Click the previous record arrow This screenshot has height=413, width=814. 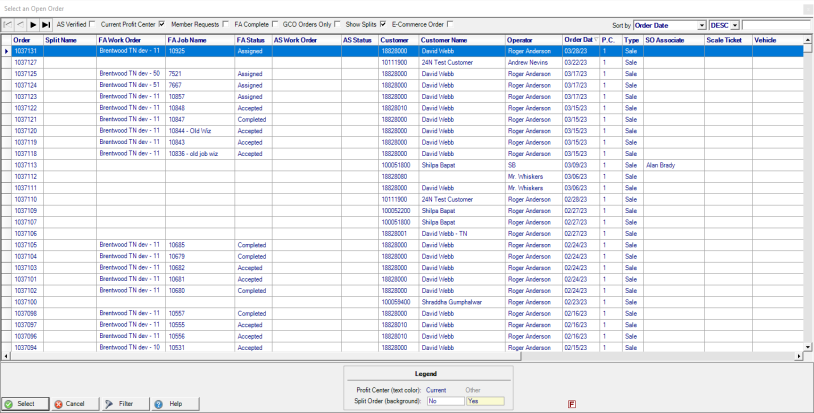pos(20,24)
